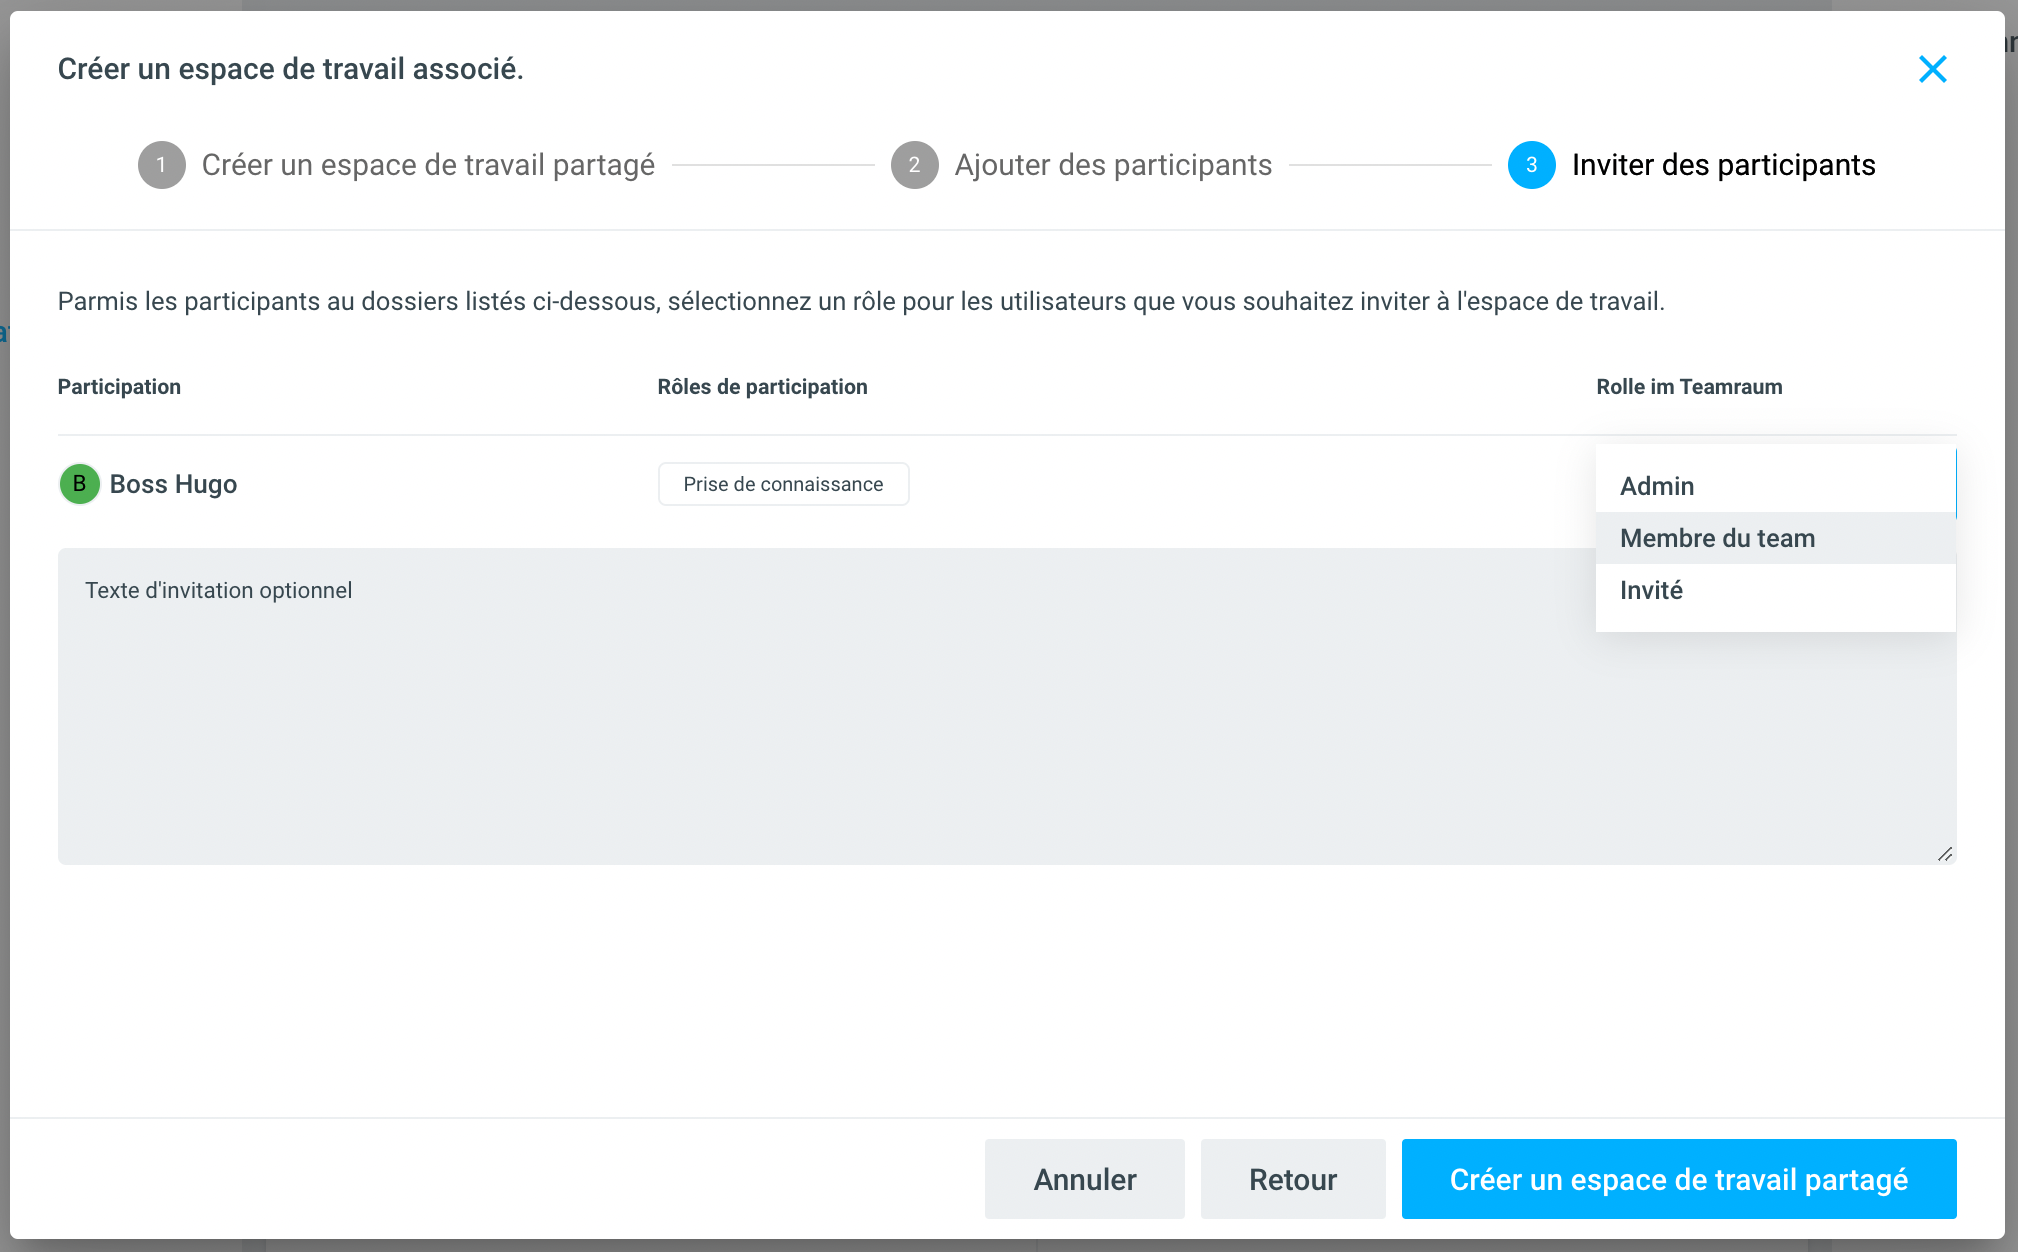Go to Créer un espace de travail partagé step
The image size is (2018, 1252).
click(x=428, y=165)
